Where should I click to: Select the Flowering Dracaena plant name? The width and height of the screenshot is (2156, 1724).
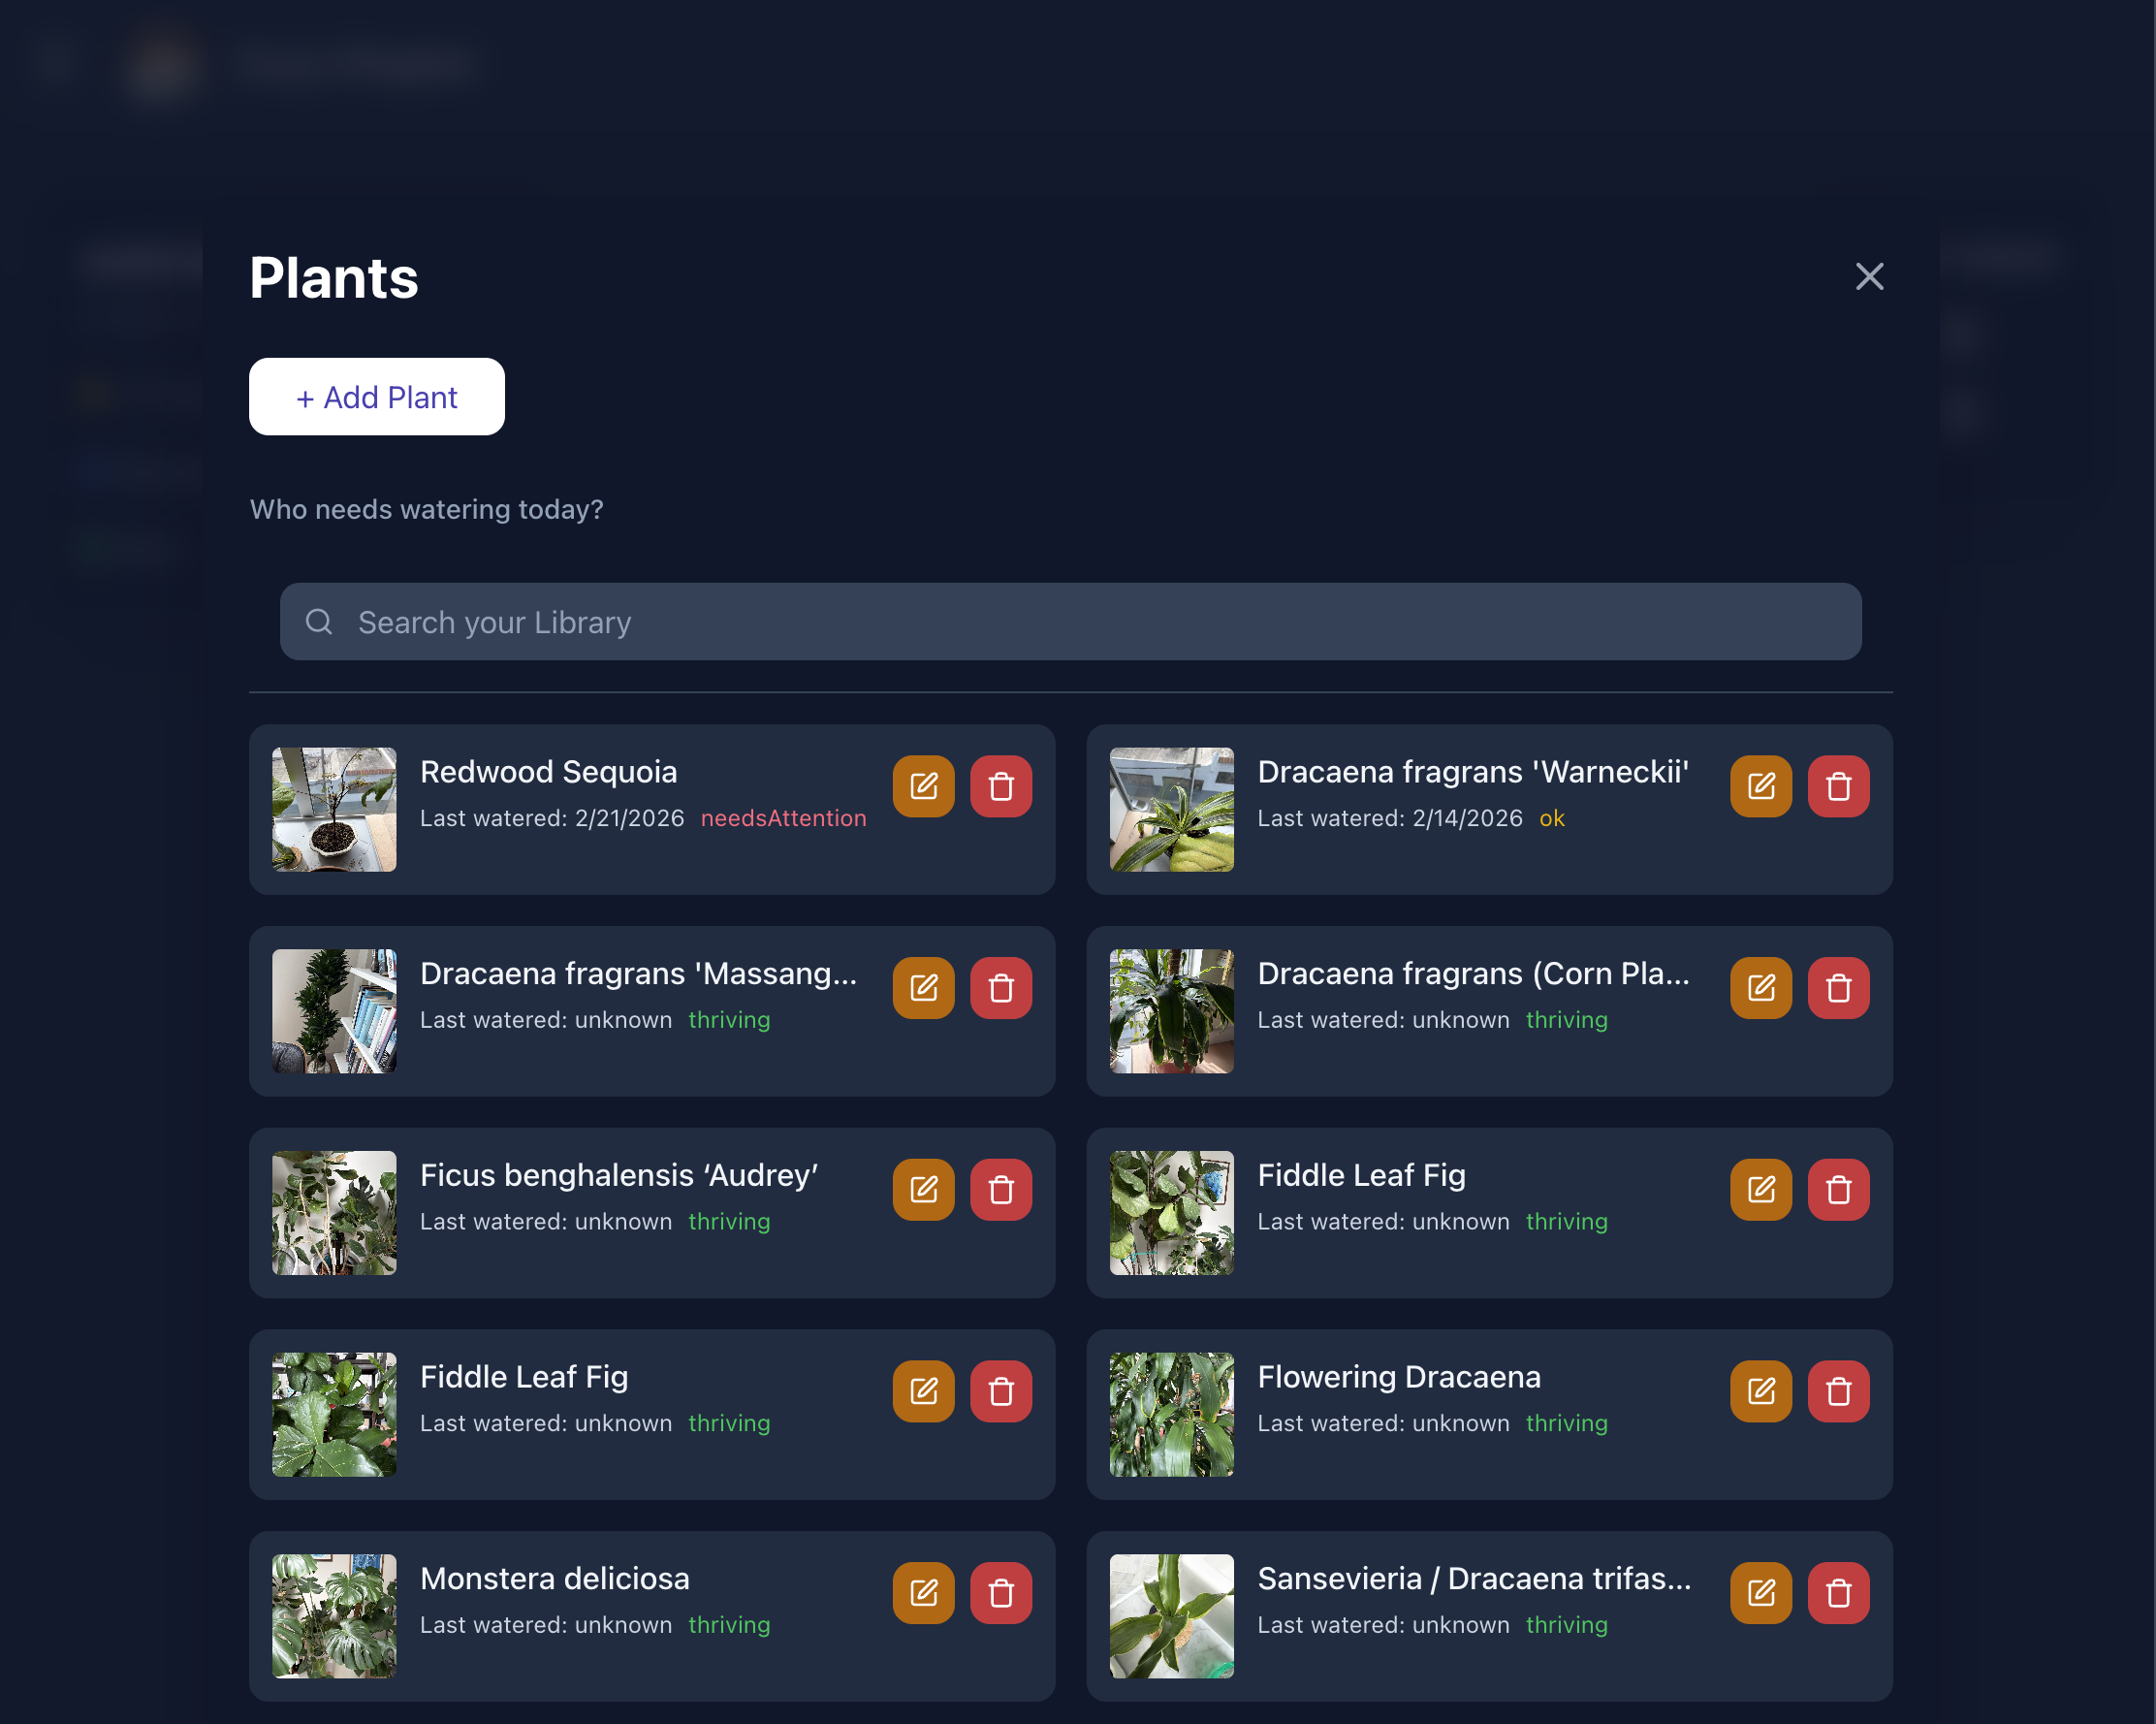pyautogui.click(x=1398, y=1377)
